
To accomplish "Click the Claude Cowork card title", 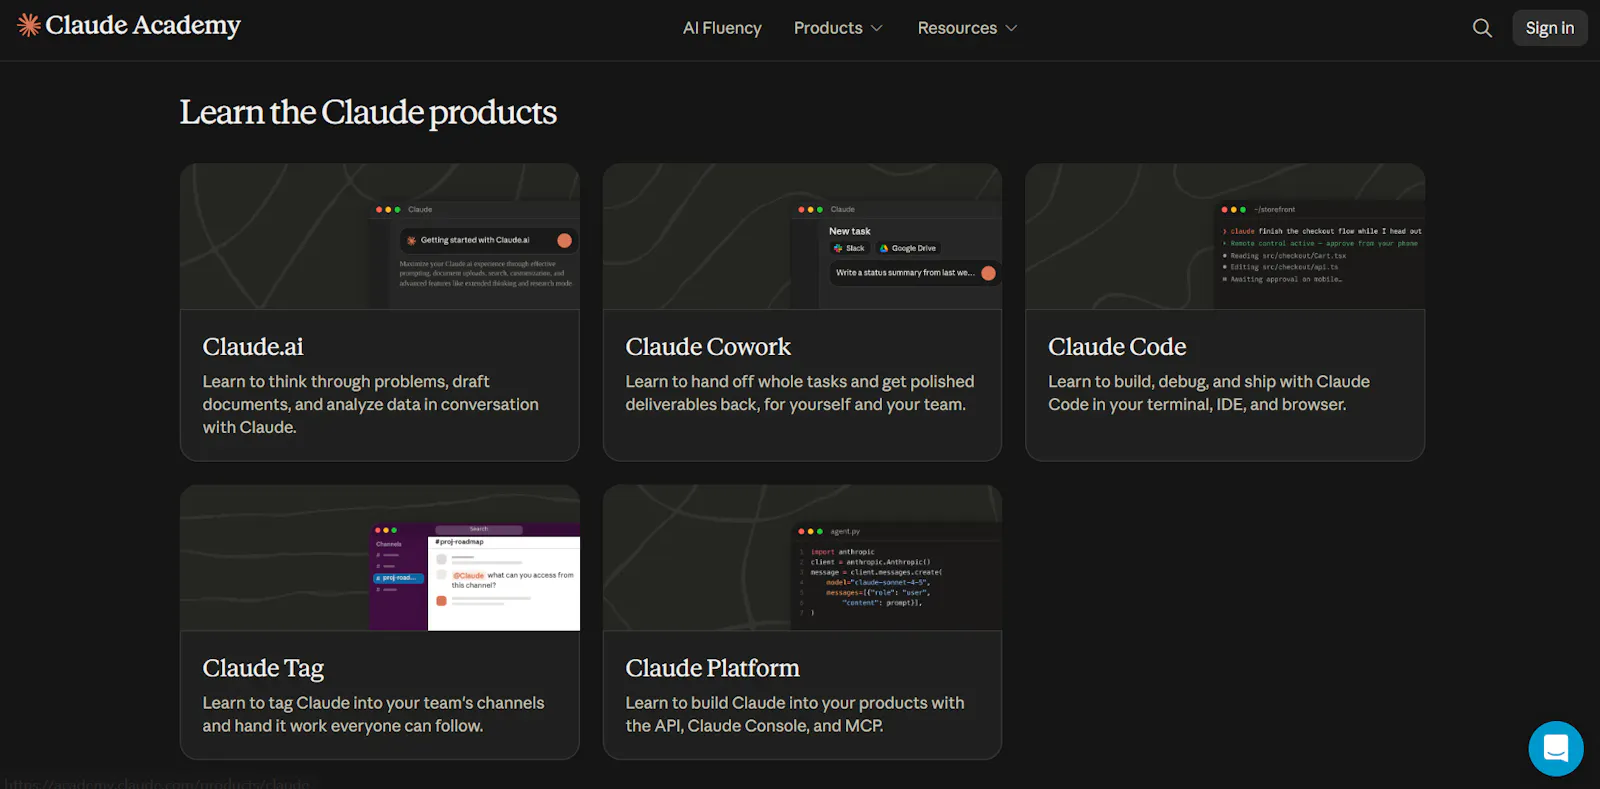I will click(x=708, y=347).
